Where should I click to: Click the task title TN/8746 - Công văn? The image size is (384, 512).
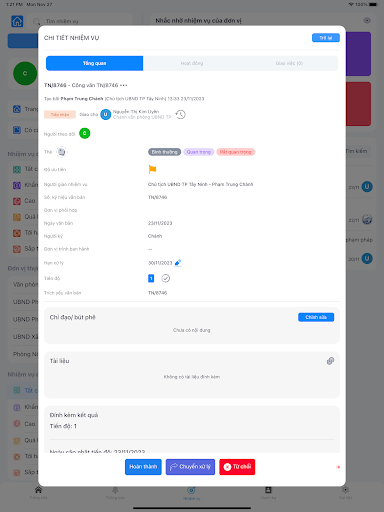point(81,85)
